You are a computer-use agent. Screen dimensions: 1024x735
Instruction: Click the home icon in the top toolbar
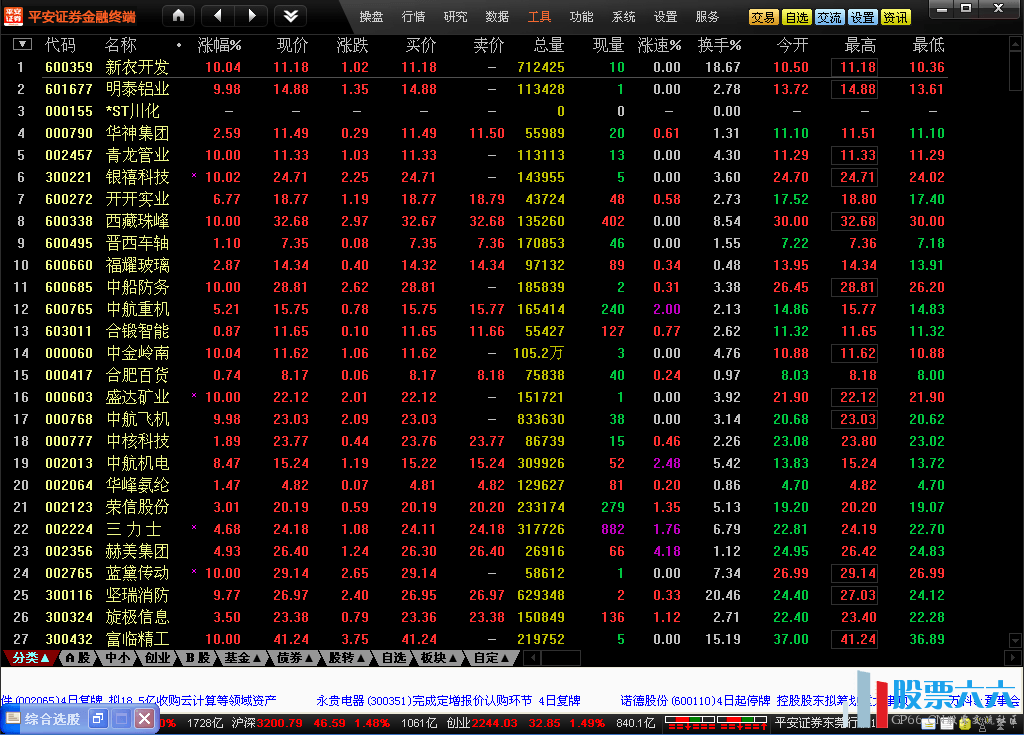coord(179,16)
